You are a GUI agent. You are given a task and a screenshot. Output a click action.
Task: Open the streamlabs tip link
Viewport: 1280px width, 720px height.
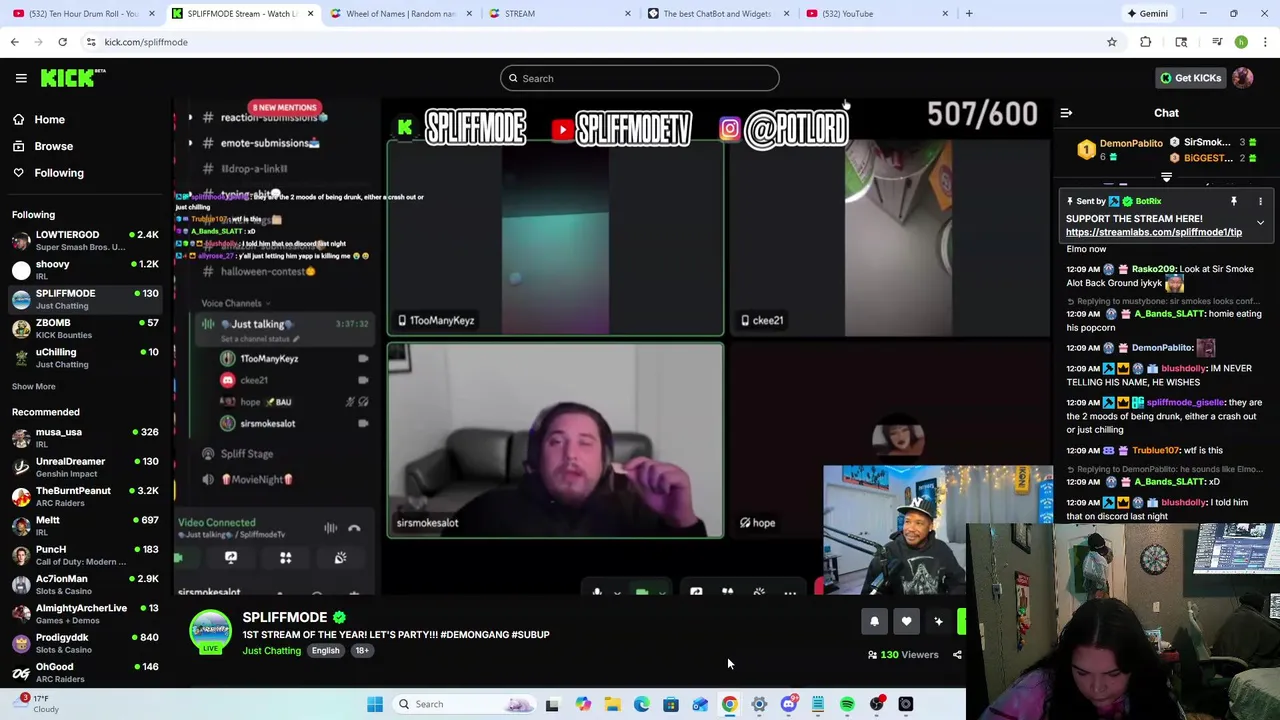[1154, 232]
